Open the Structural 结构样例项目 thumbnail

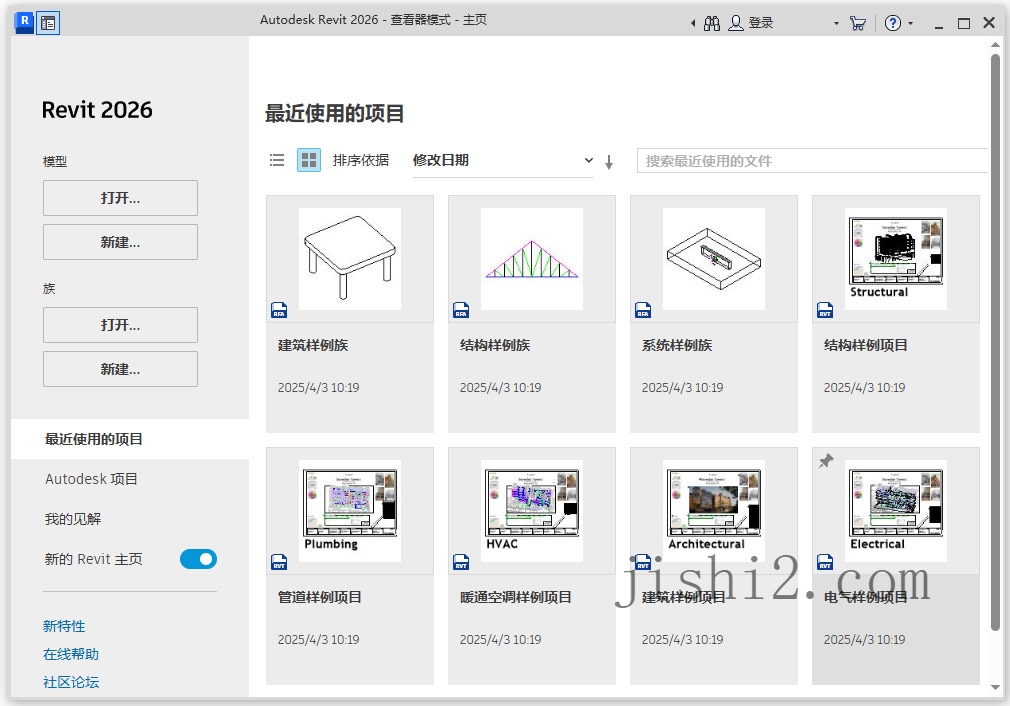pyautogui.click(x=896, y=259)
